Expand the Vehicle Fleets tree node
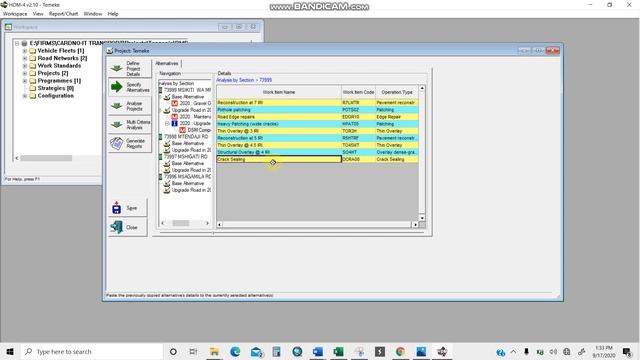The width and height of the screenshot is (640, 360). point(24,51)
